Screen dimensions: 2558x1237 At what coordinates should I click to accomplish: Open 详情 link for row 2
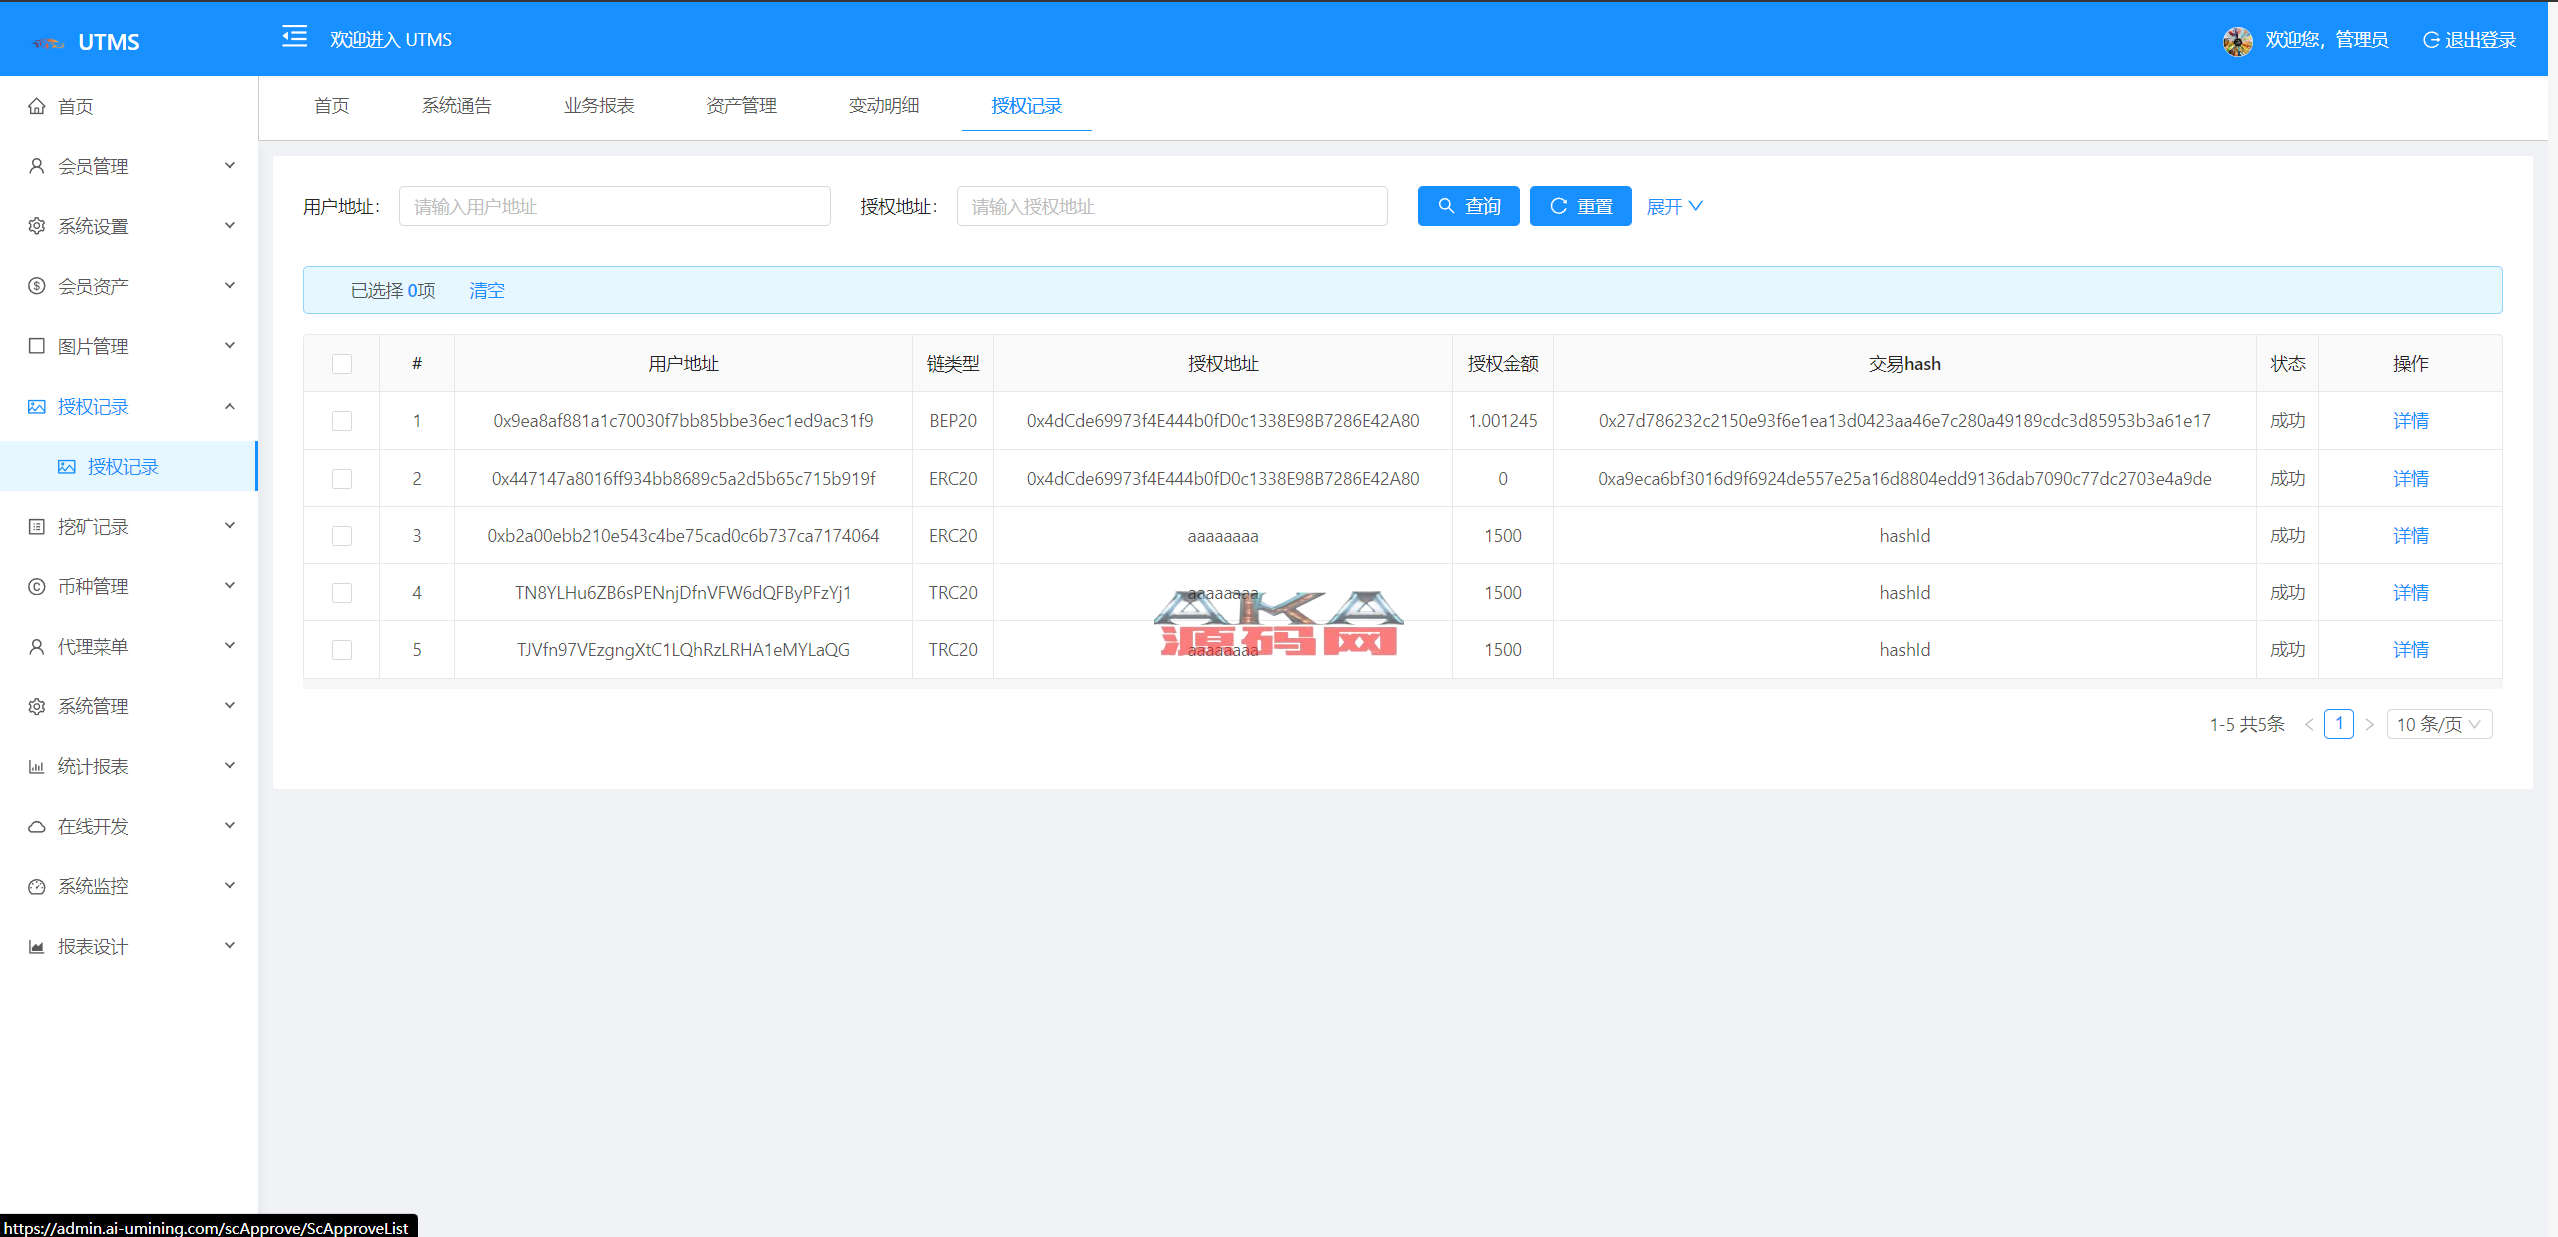pos(2410,479)
